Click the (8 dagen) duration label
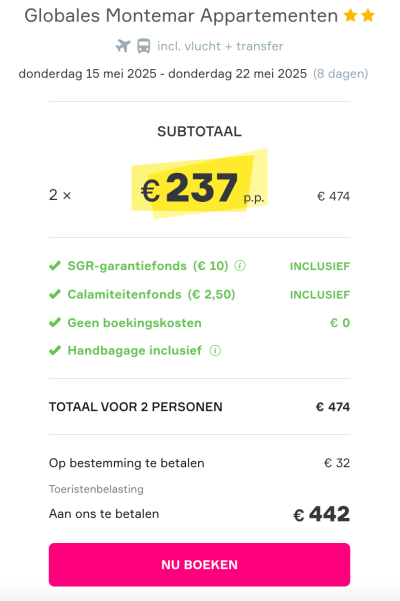The image size is (400, 601). (x=341, y=74)
